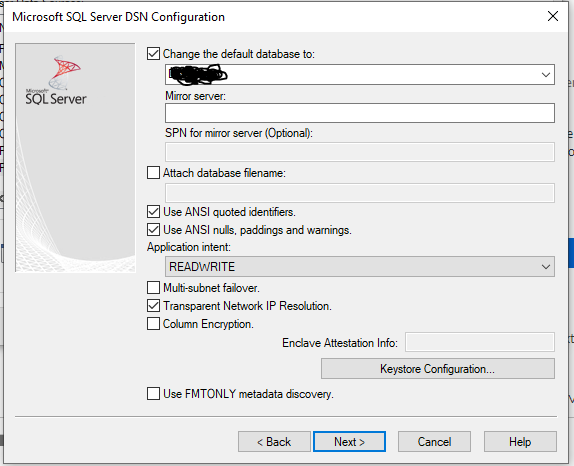Image resolution: width=574 pixels, height=466 pixels.
Task: Open Keystore Configuration dialog
Action: (x=437, y=369)
